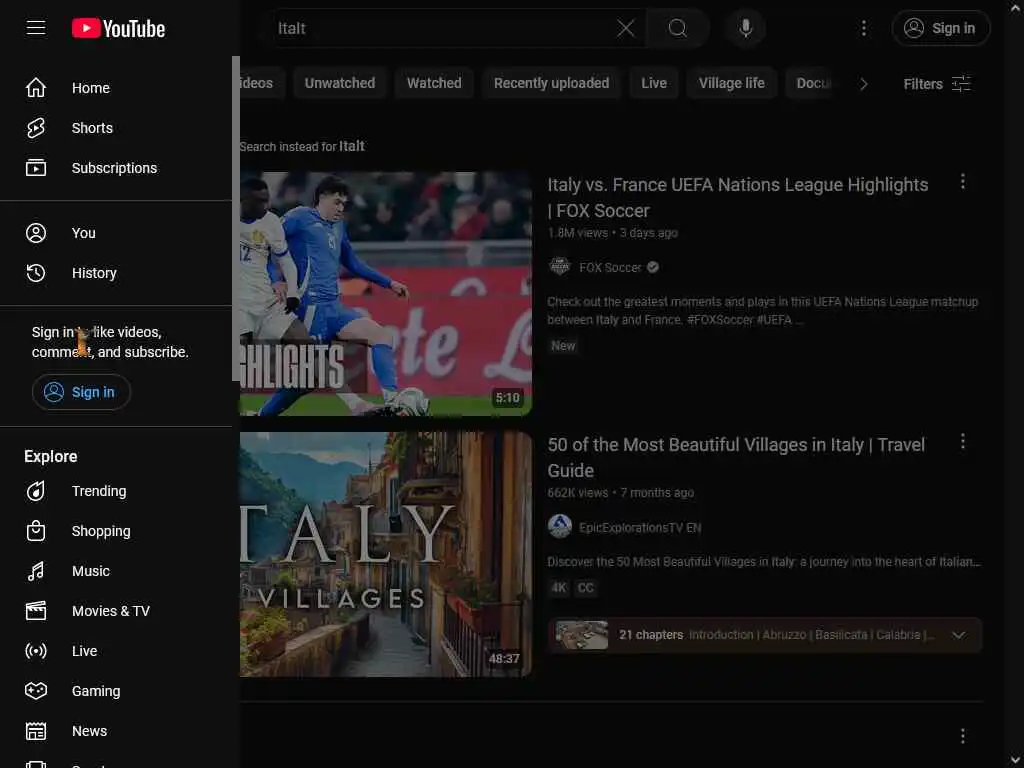Screen dimensions: 1024x768
Task: Open the FOX Soccer channel avatar
Action: pyautogui.click(x=560, y=266)
